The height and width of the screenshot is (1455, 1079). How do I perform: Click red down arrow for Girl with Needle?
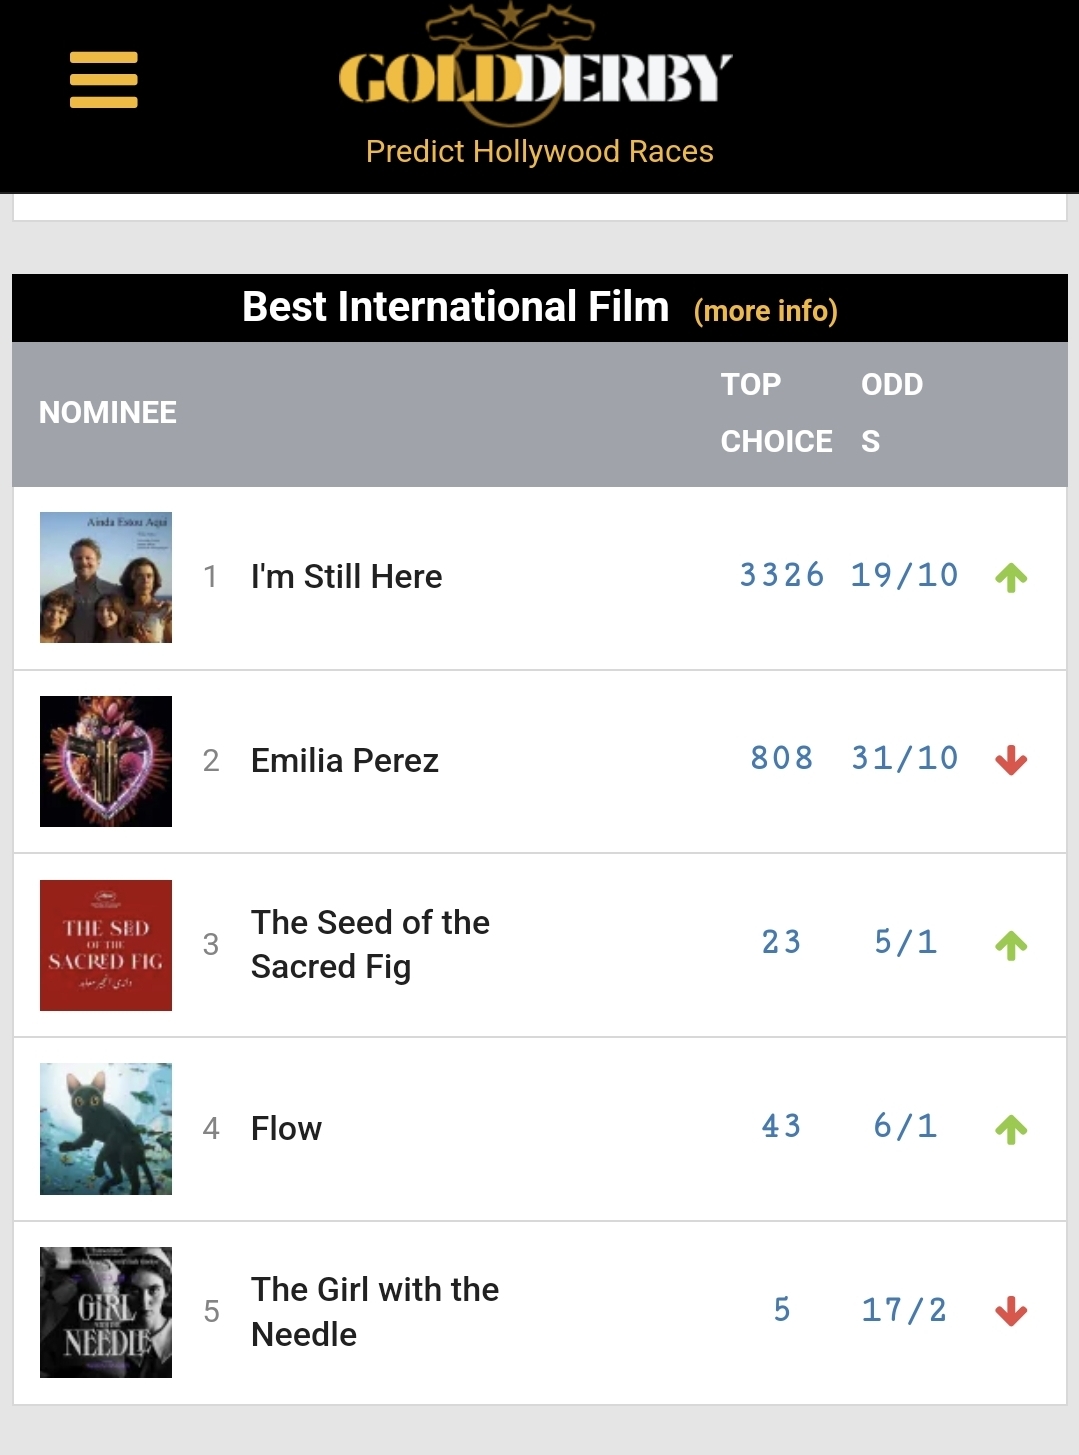tap(1011, 1311)
